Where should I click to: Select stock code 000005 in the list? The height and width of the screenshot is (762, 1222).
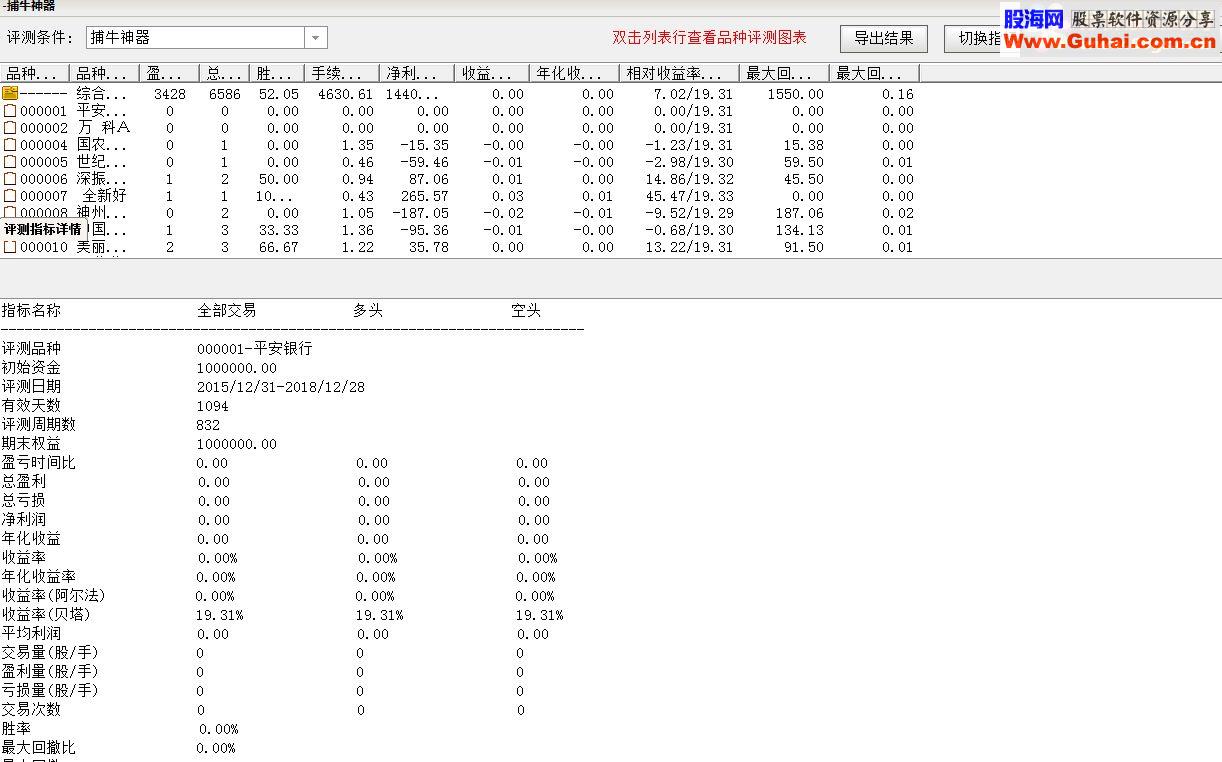coord(43,162)
